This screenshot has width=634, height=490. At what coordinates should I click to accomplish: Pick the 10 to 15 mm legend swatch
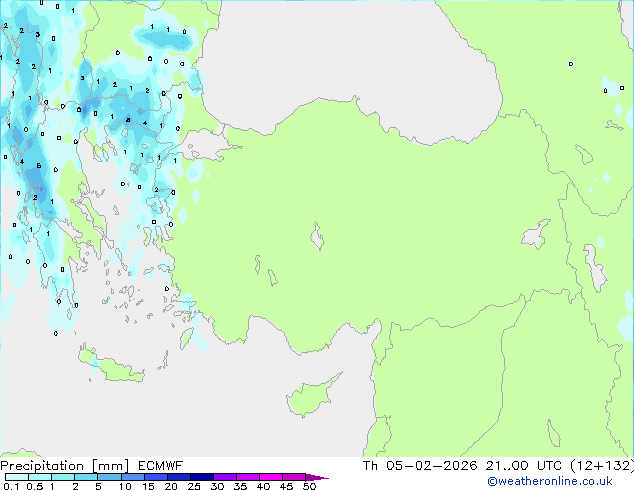[135, 478]
